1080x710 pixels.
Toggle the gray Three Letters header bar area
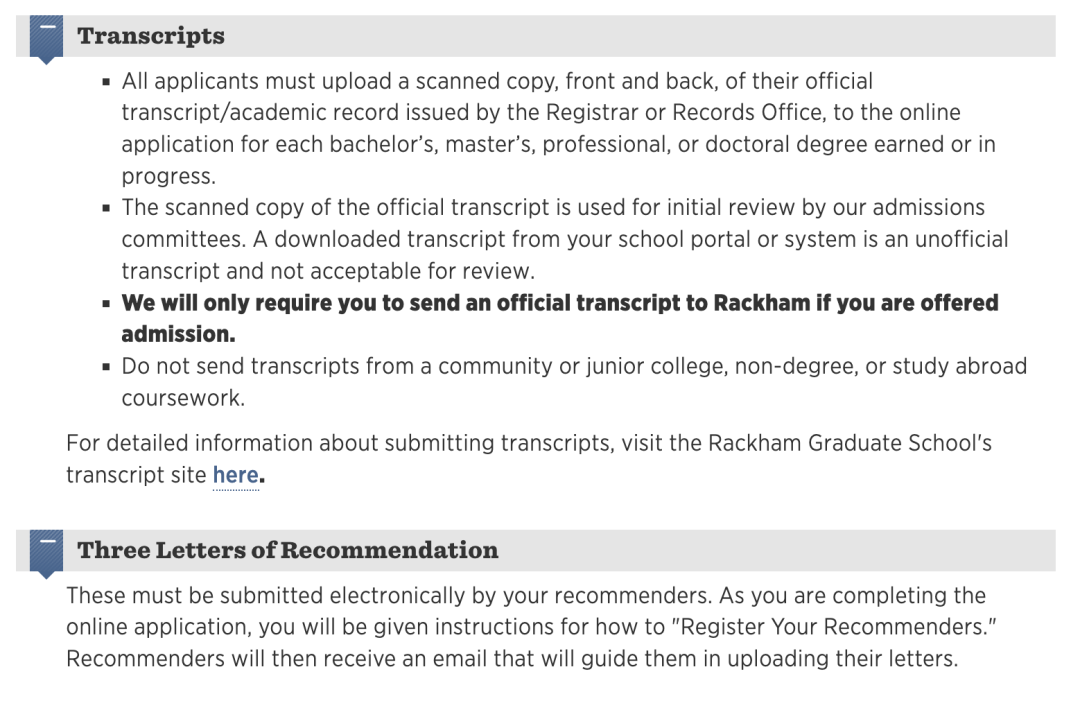536,550
